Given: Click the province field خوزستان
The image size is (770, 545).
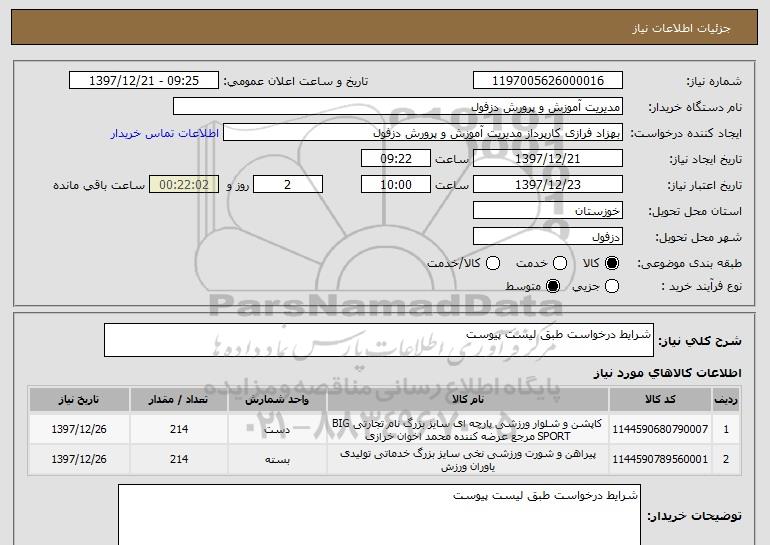Looking at the screenshot, I should 548,211.
